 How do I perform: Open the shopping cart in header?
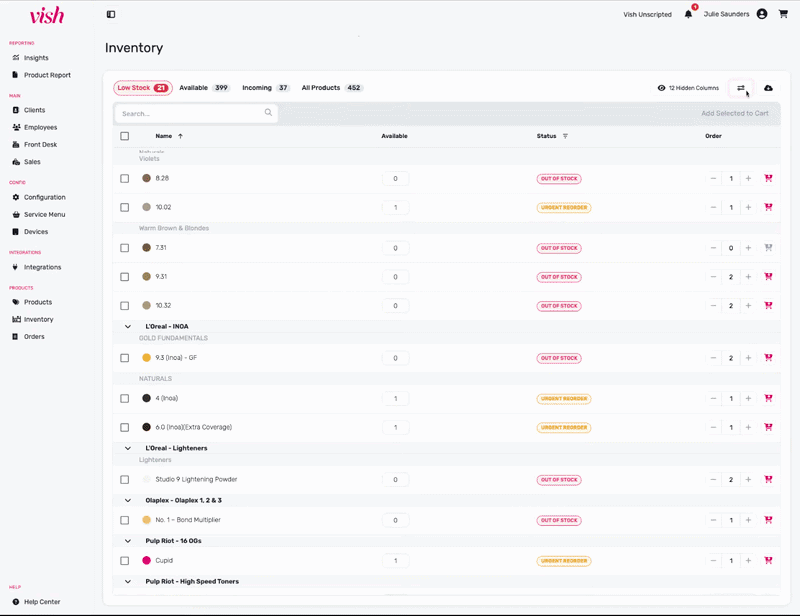coord(783,14)
